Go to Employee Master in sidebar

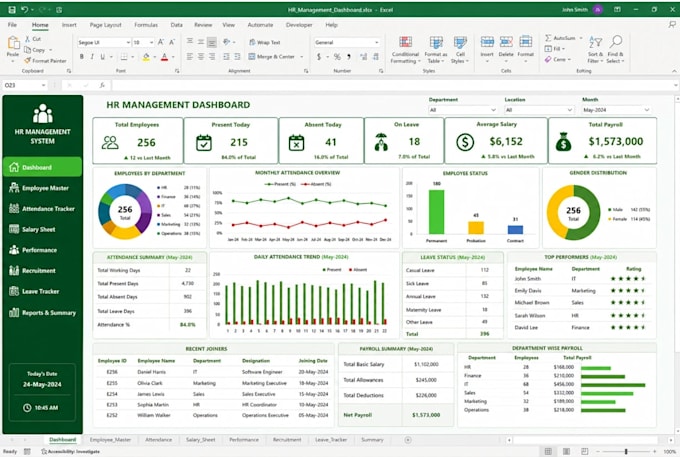coord(42,188)
